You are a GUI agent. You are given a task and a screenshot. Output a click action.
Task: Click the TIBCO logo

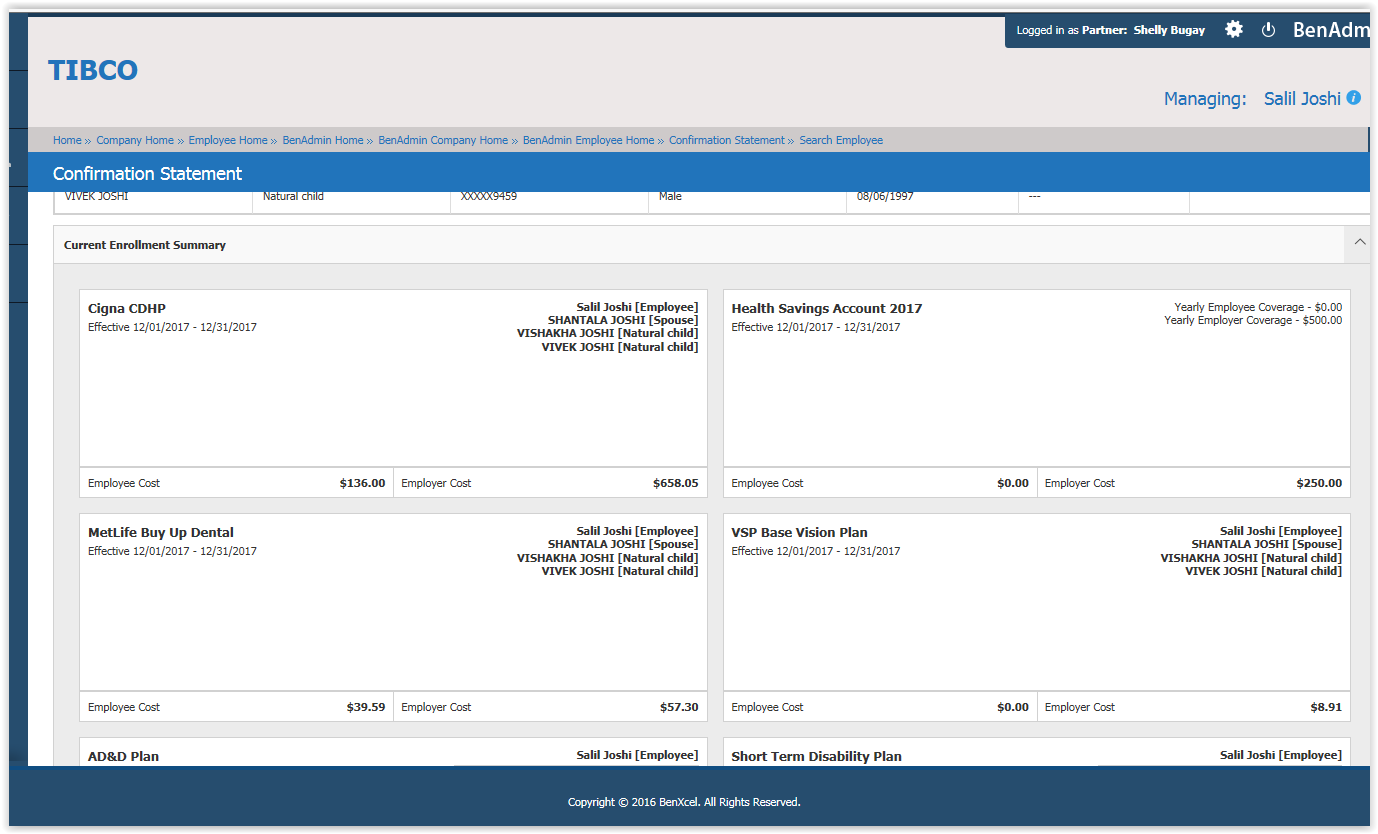click(93, 71)
